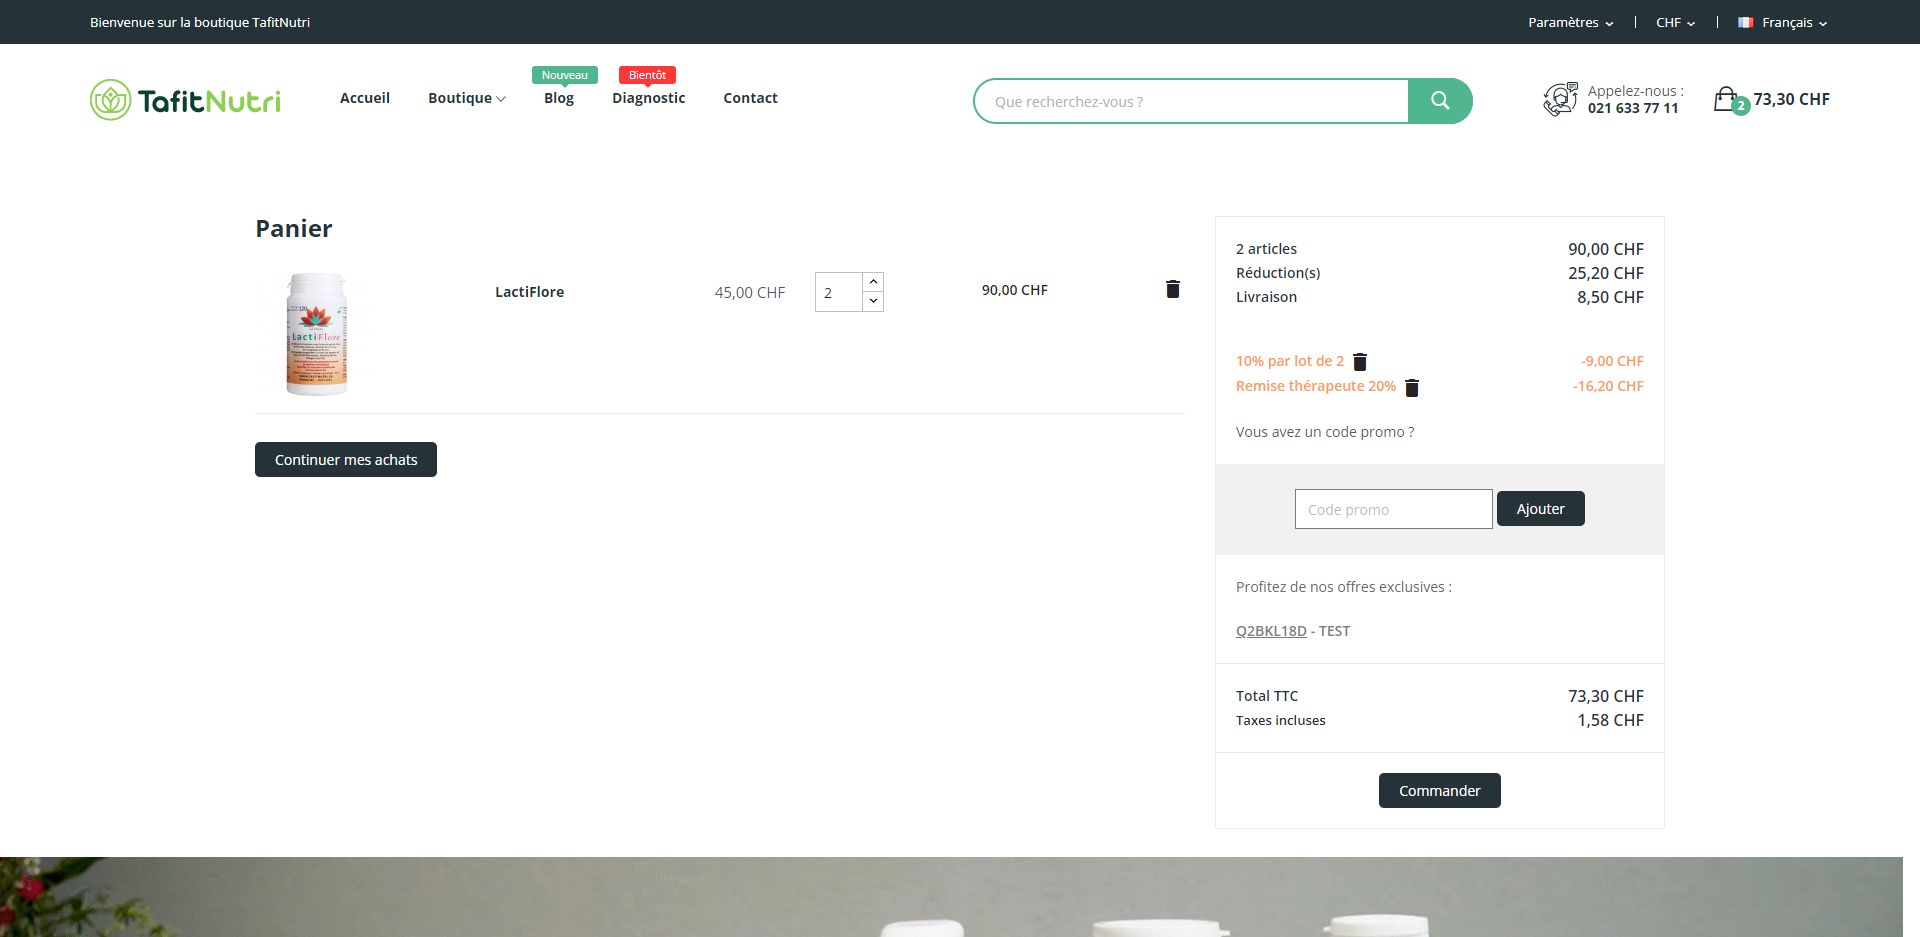Screen dimensions: 1920x937
Task: Click the 'Bientôt' badge above Diagnostic
Action: (x=647, y=75)
